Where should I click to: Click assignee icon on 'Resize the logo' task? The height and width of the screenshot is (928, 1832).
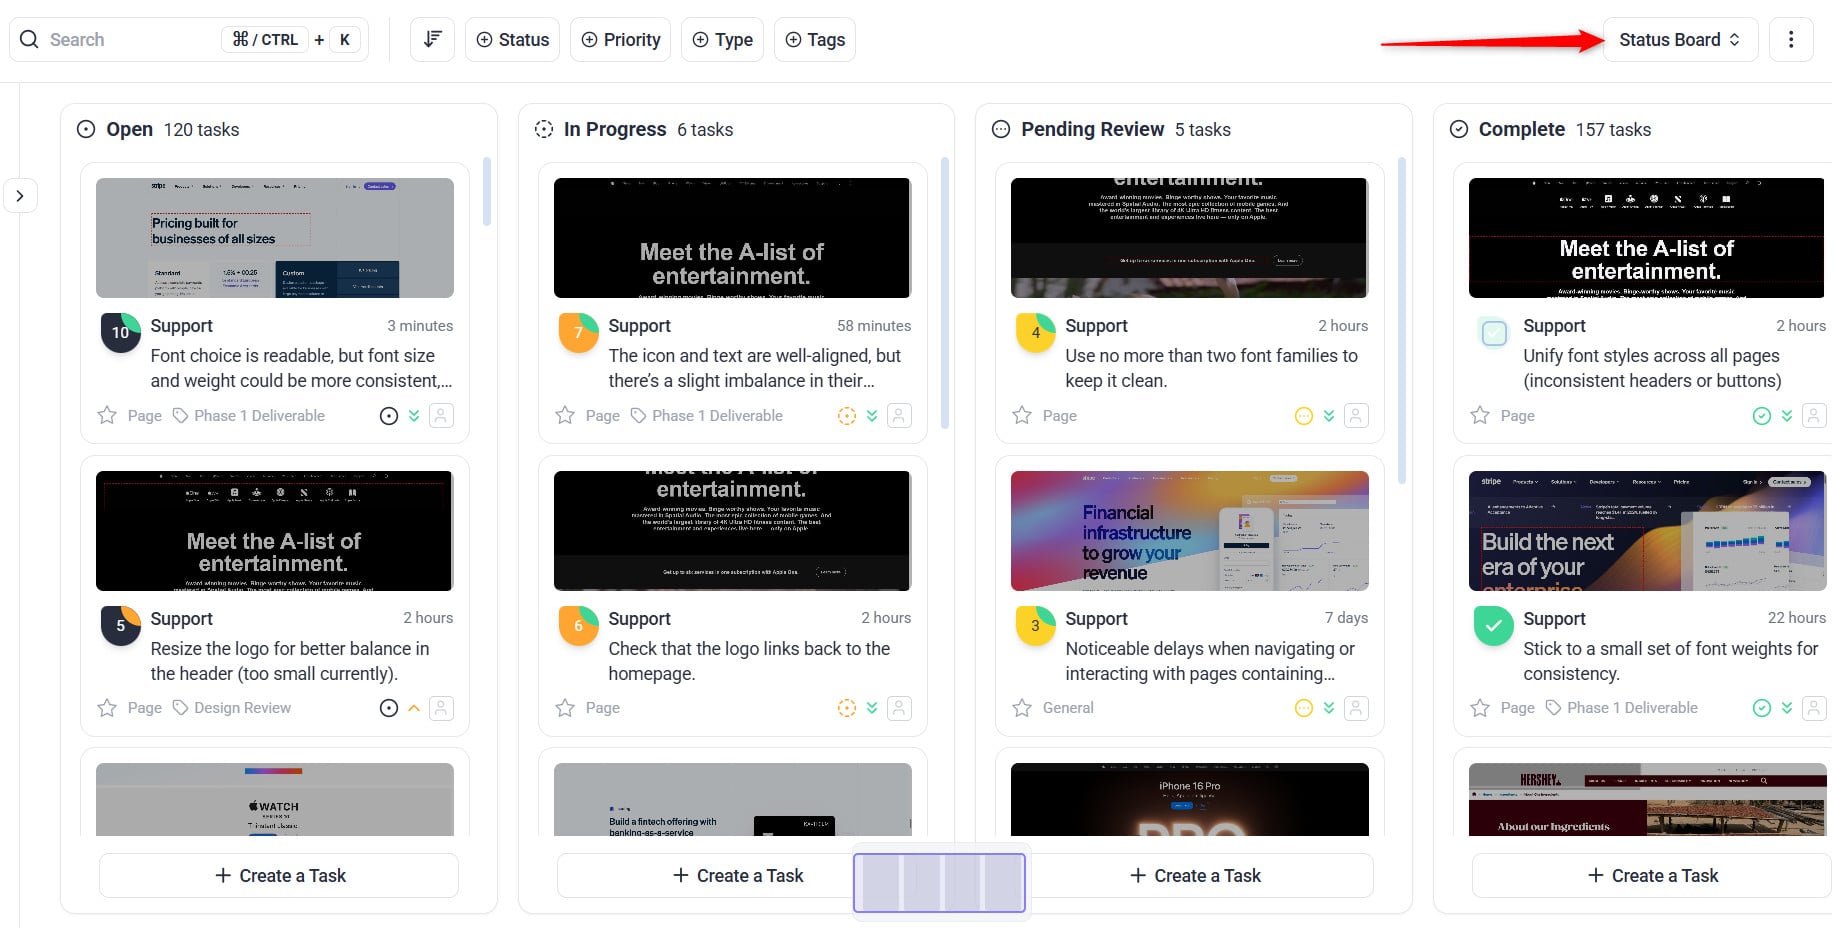(x=441, y=708)
